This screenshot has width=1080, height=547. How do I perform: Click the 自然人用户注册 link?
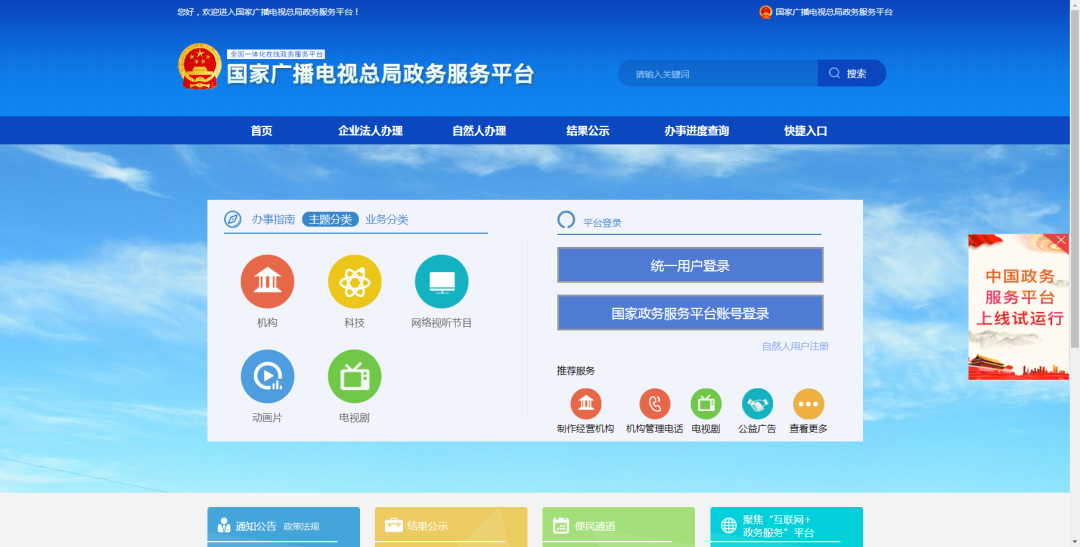coord(795,347)
